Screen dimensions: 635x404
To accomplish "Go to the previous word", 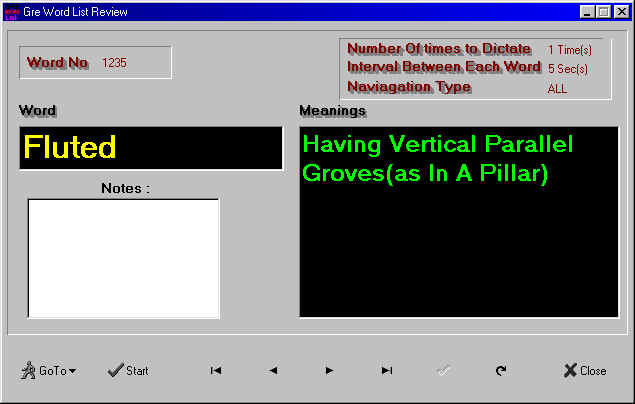I will 272,370.
